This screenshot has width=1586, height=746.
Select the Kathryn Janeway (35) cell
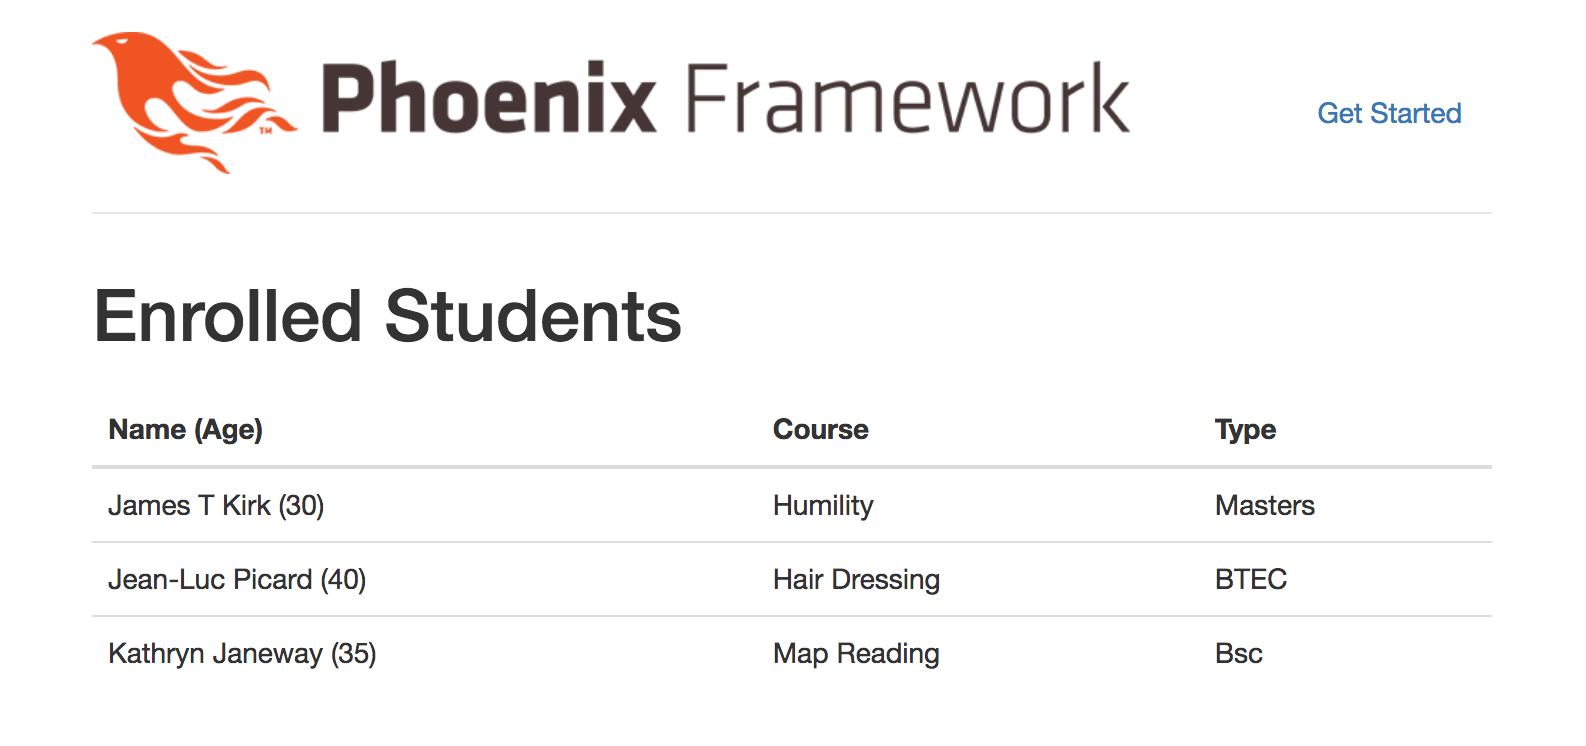[x=242, y=653]
